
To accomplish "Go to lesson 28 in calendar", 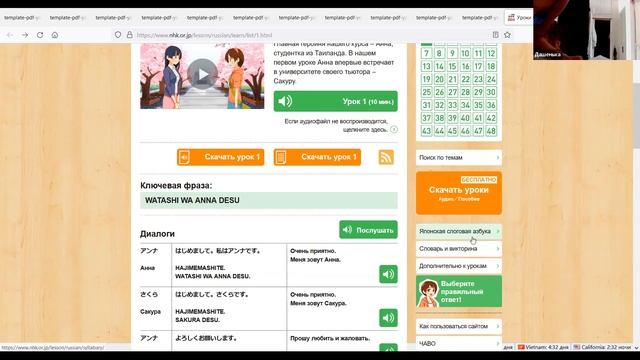I will (x=465, y=92).
